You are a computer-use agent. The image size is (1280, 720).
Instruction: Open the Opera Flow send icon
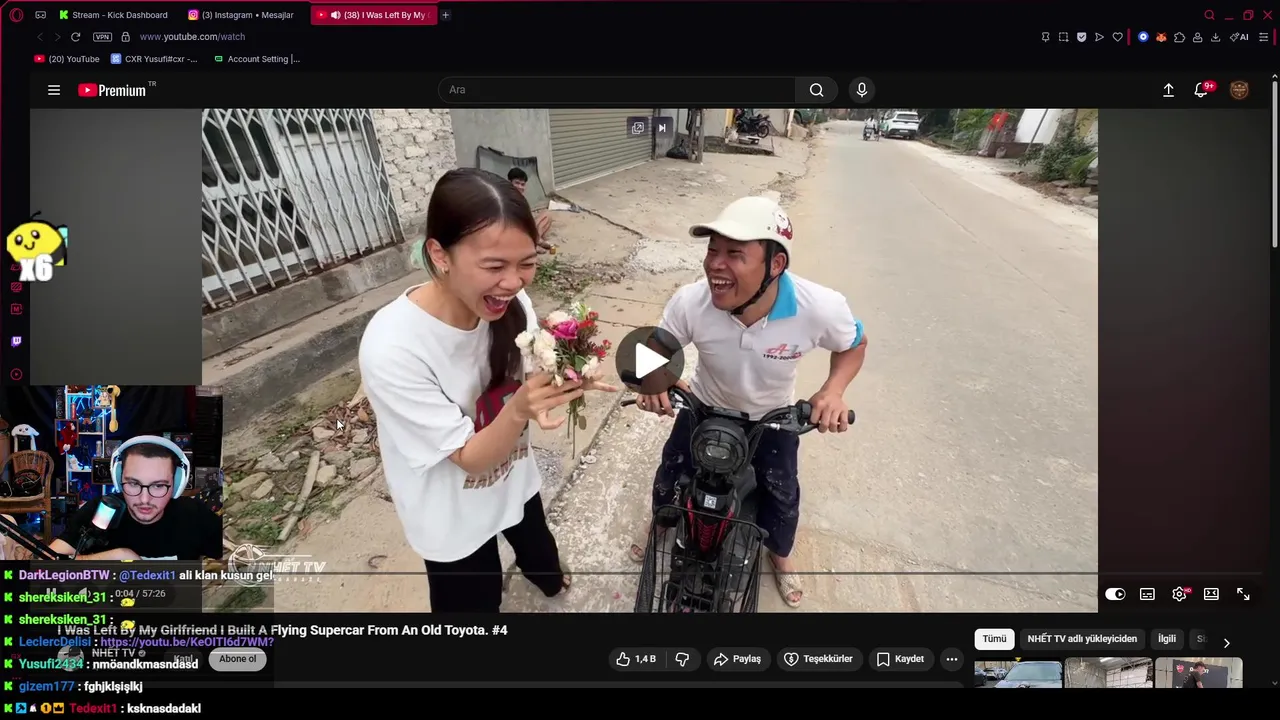point(1099,37)
